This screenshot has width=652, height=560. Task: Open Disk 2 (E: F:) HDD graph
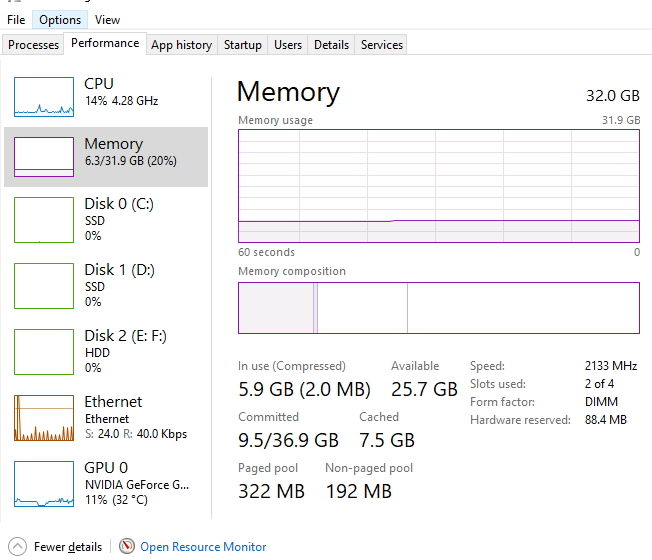[44, 352]
